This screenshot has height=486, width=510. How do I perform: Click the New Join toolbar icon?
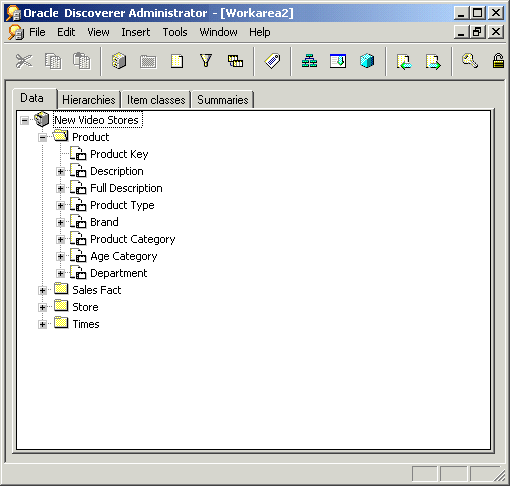coord(235,61)
